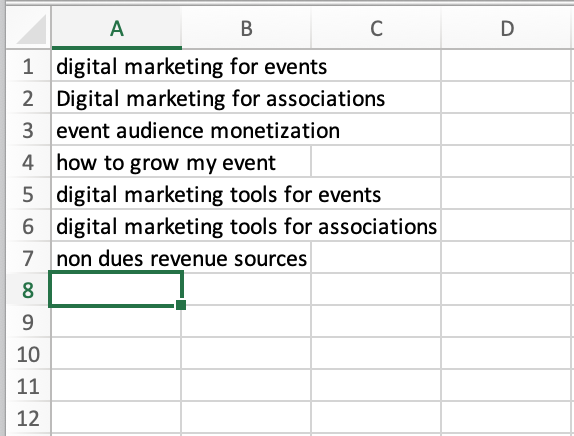Select row 11 header
Screen dimensions: 574x436
[28, 386]
